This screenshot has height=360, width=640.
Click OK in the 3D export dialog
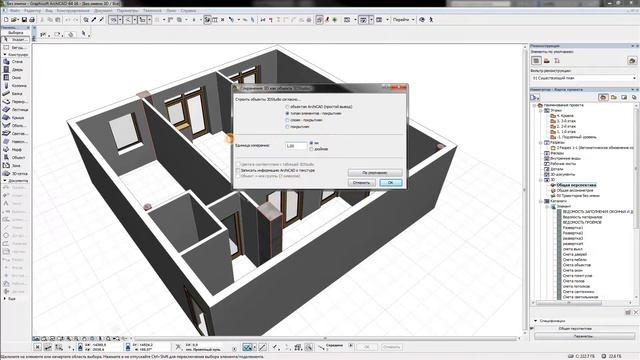(391, 182)
